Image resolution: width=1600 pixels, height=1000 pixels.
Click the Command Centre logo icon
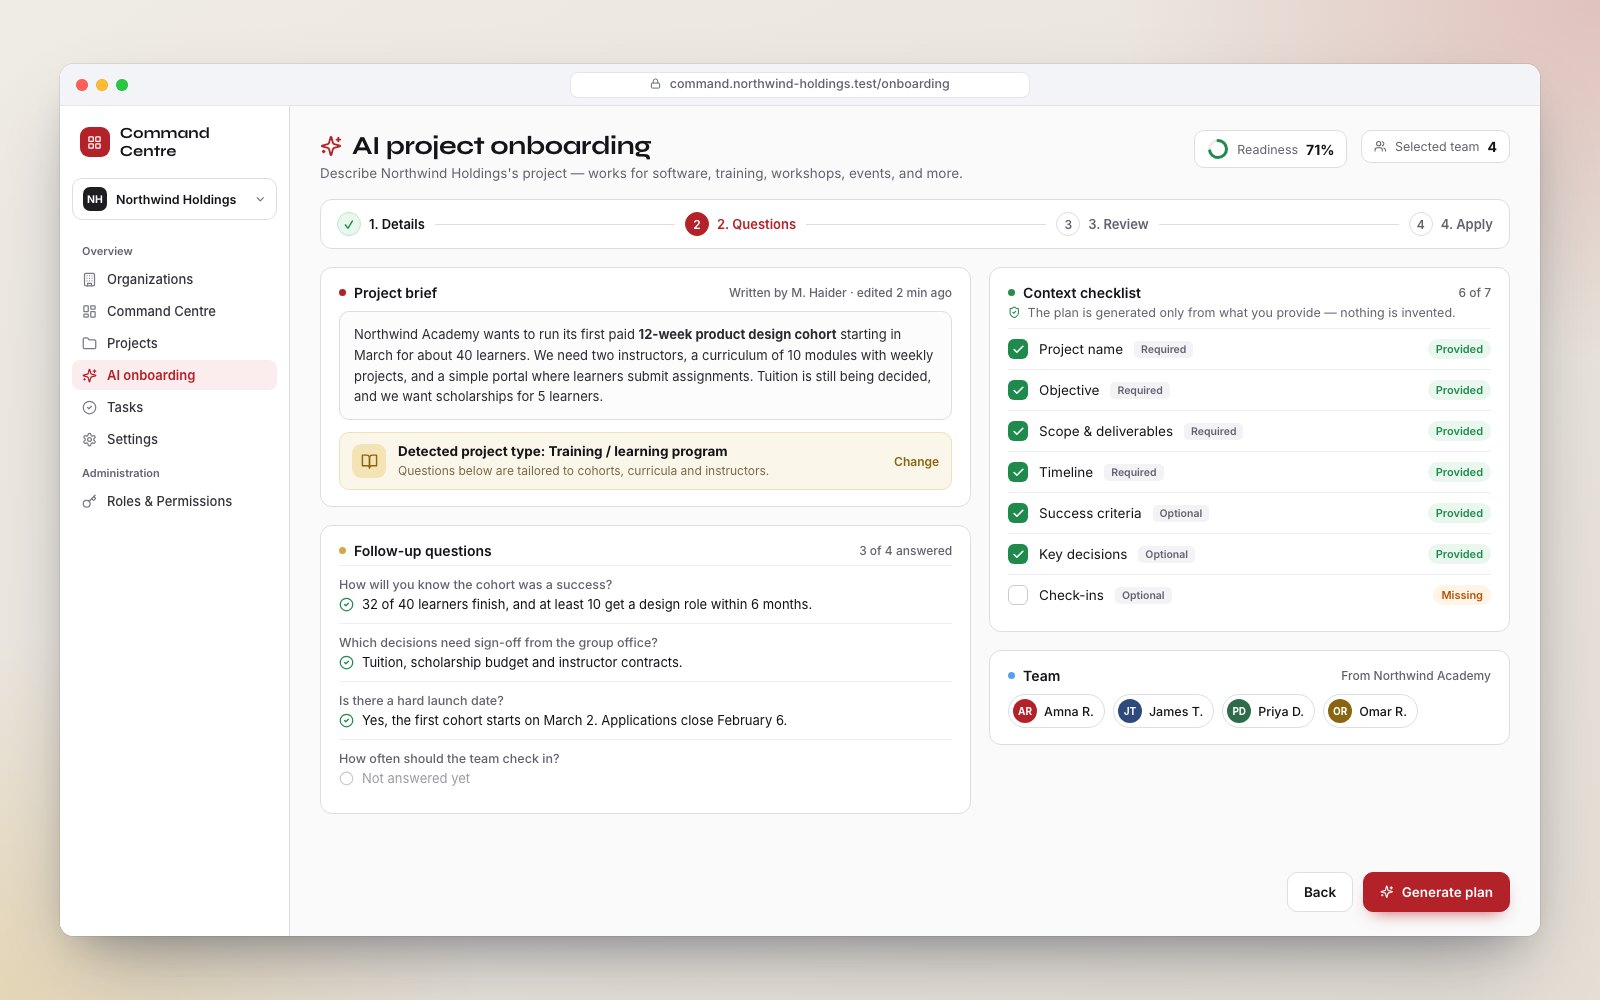coord(95,142)
